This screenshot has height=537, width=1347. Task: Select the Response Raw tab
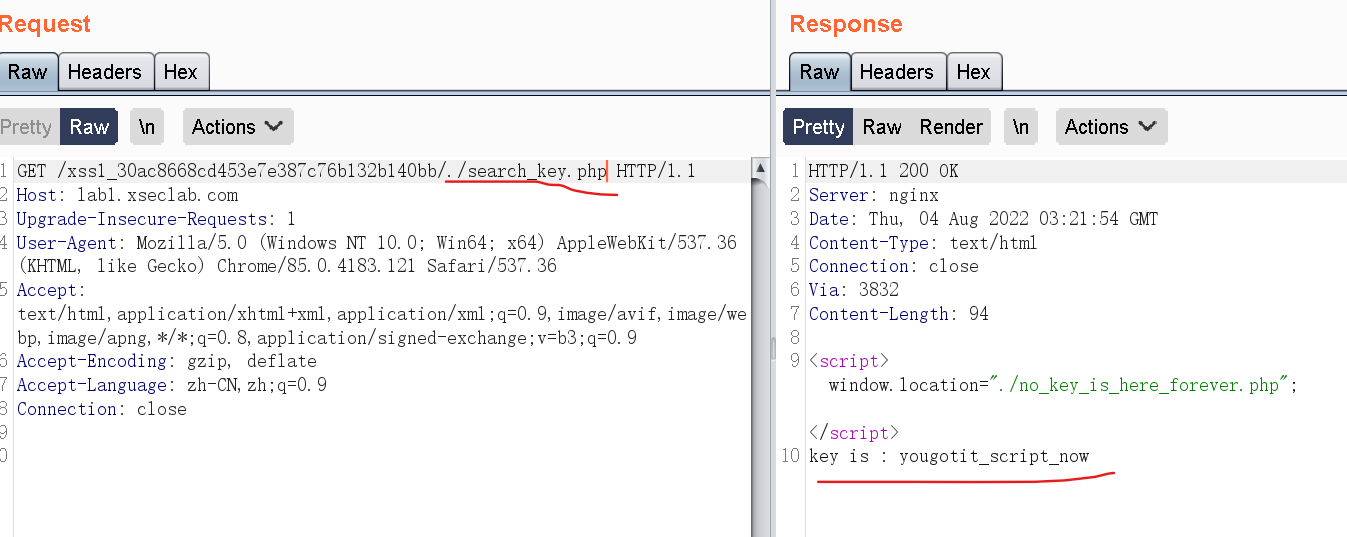[x=819, y=72]
